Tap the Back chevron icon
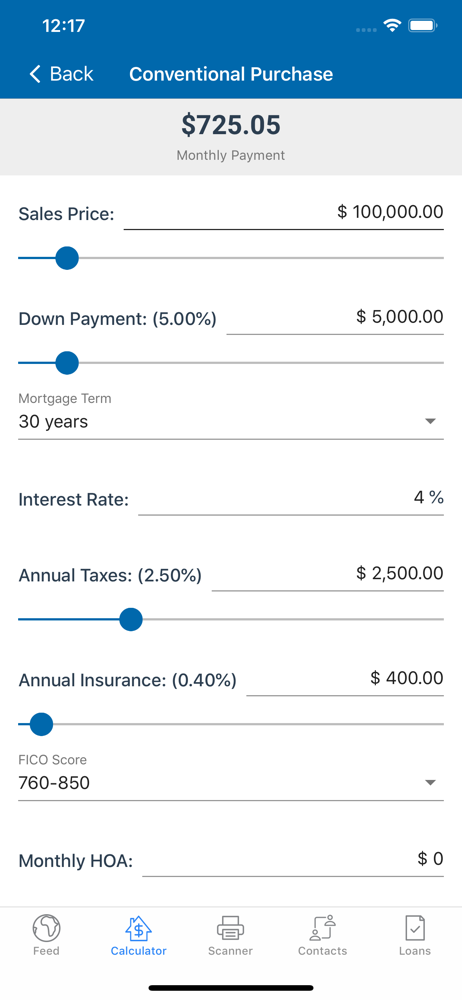462x1000 pixels. (35, 74)
